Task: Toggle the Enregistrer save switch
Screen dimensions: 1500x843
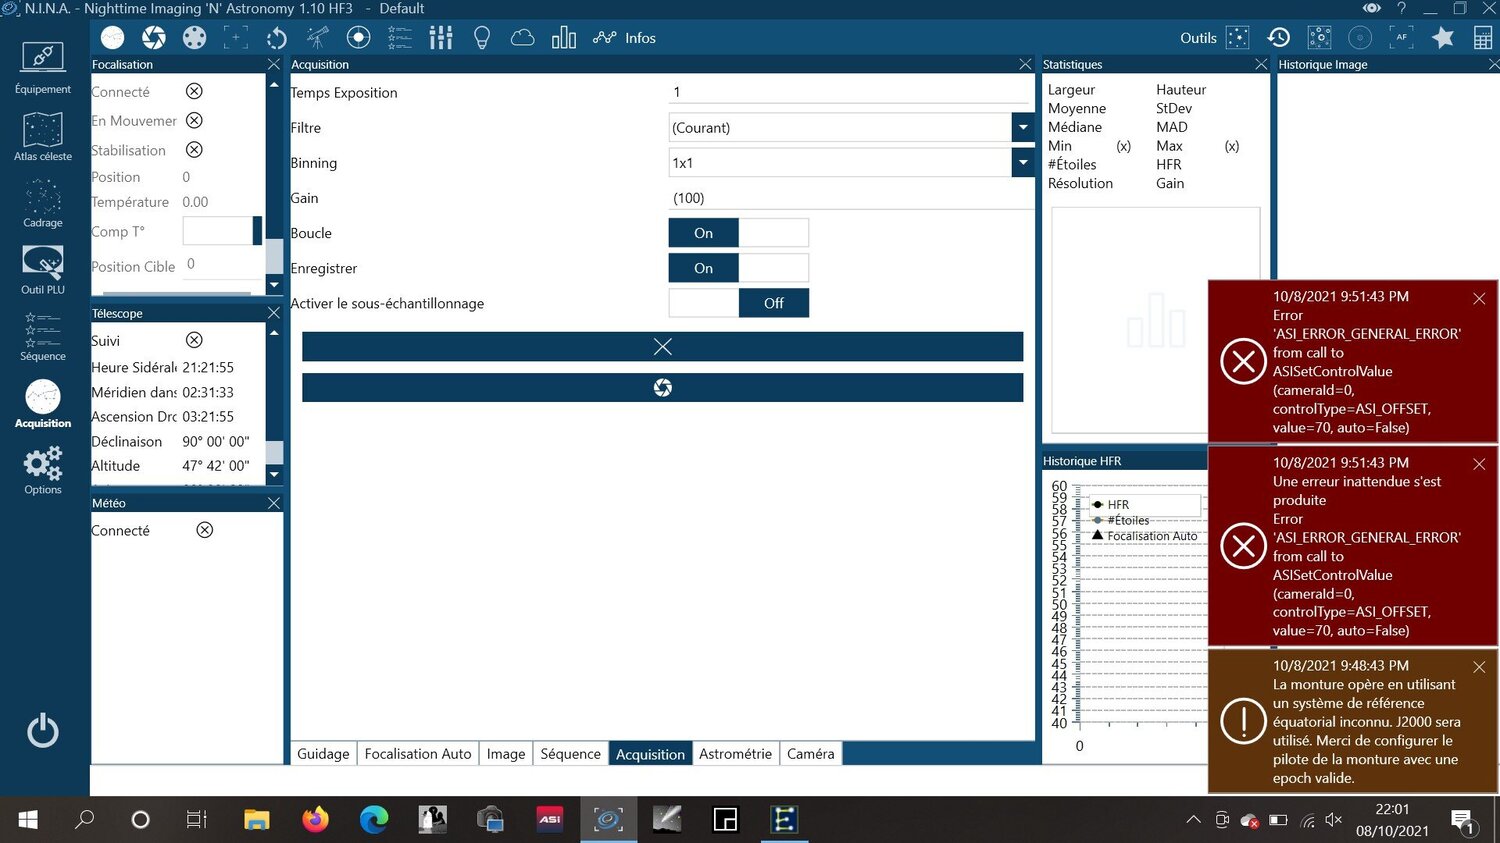Action: [x=738, y=268]
